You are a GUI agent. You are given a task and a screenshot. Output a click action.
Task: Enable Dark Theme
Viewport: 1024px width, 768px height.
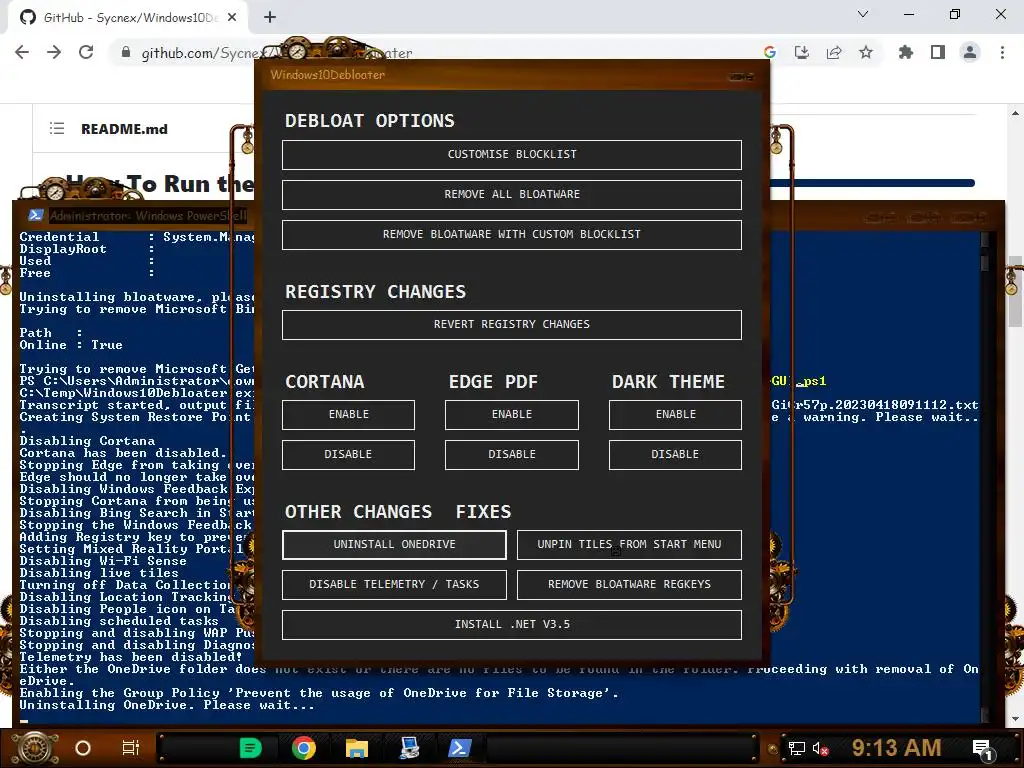coord(675,415)
